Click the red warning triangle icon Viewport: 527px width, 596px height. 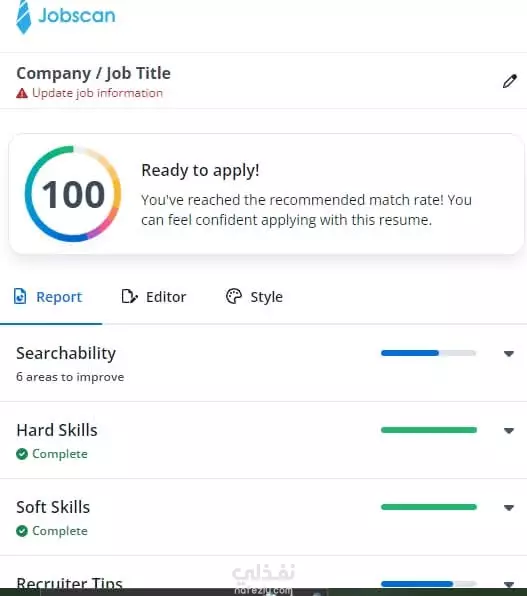coord(22,93)
